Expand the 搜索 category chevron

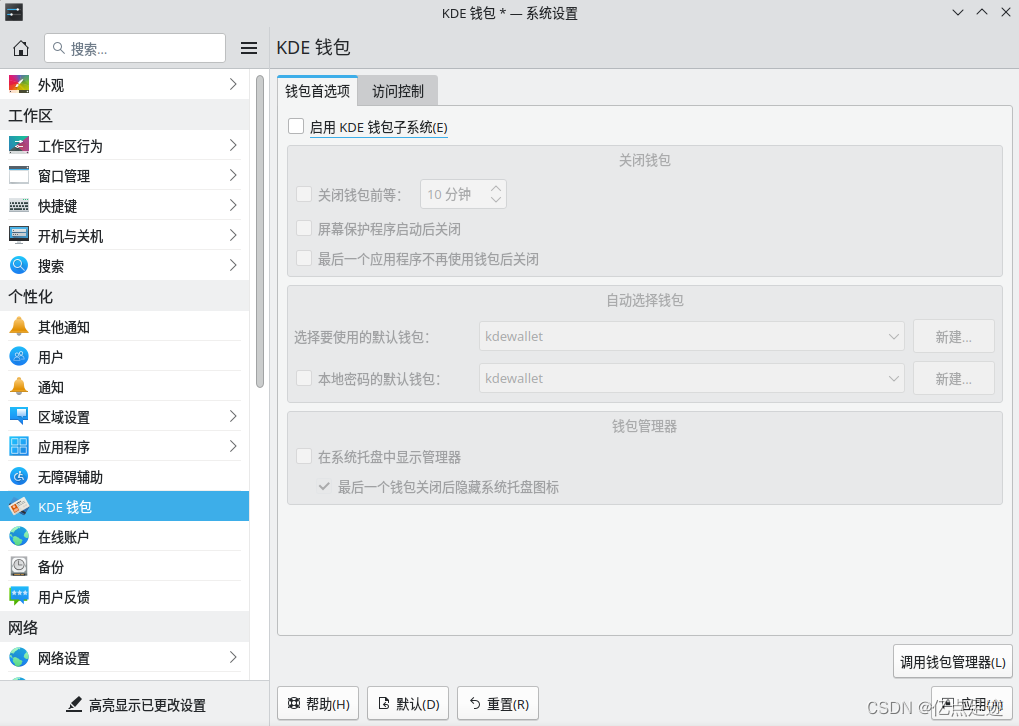click(233, 265)
